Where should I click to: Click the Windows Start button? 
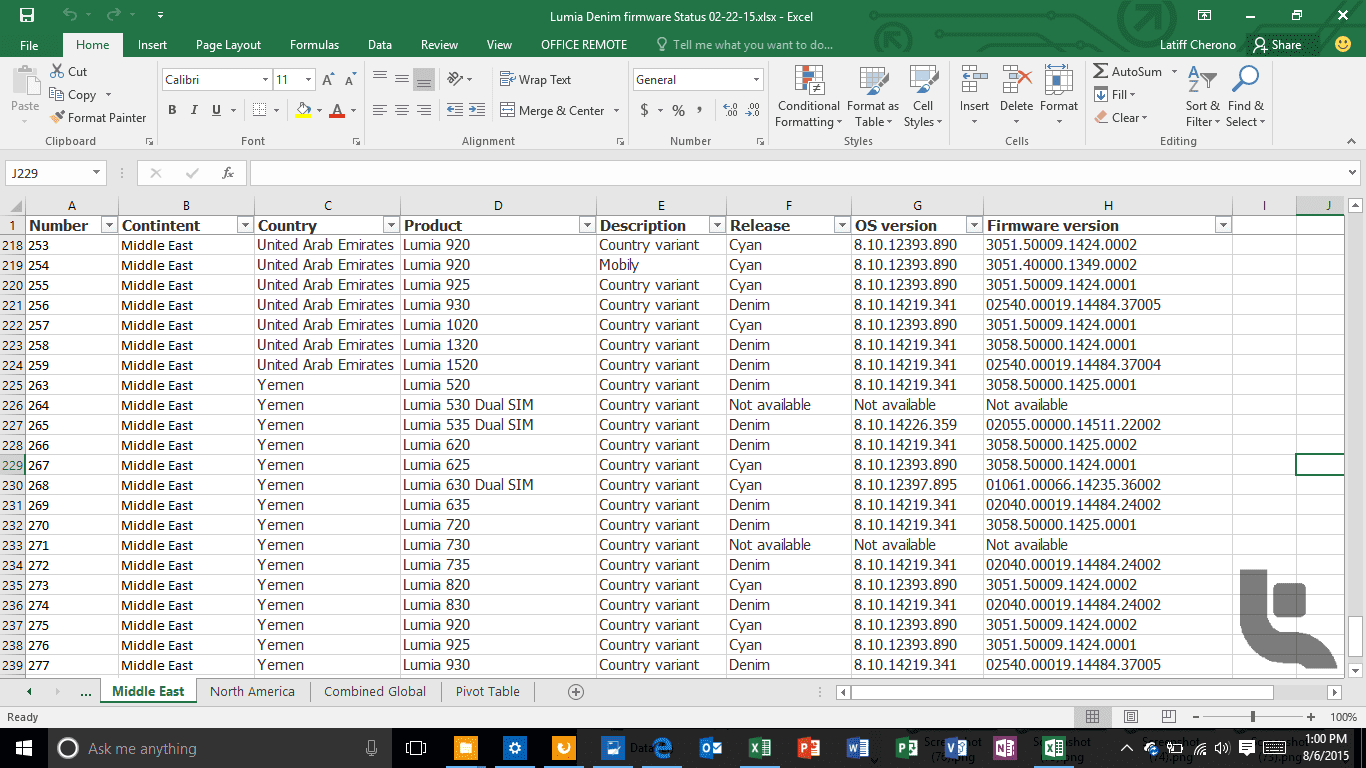pos(22,748)
